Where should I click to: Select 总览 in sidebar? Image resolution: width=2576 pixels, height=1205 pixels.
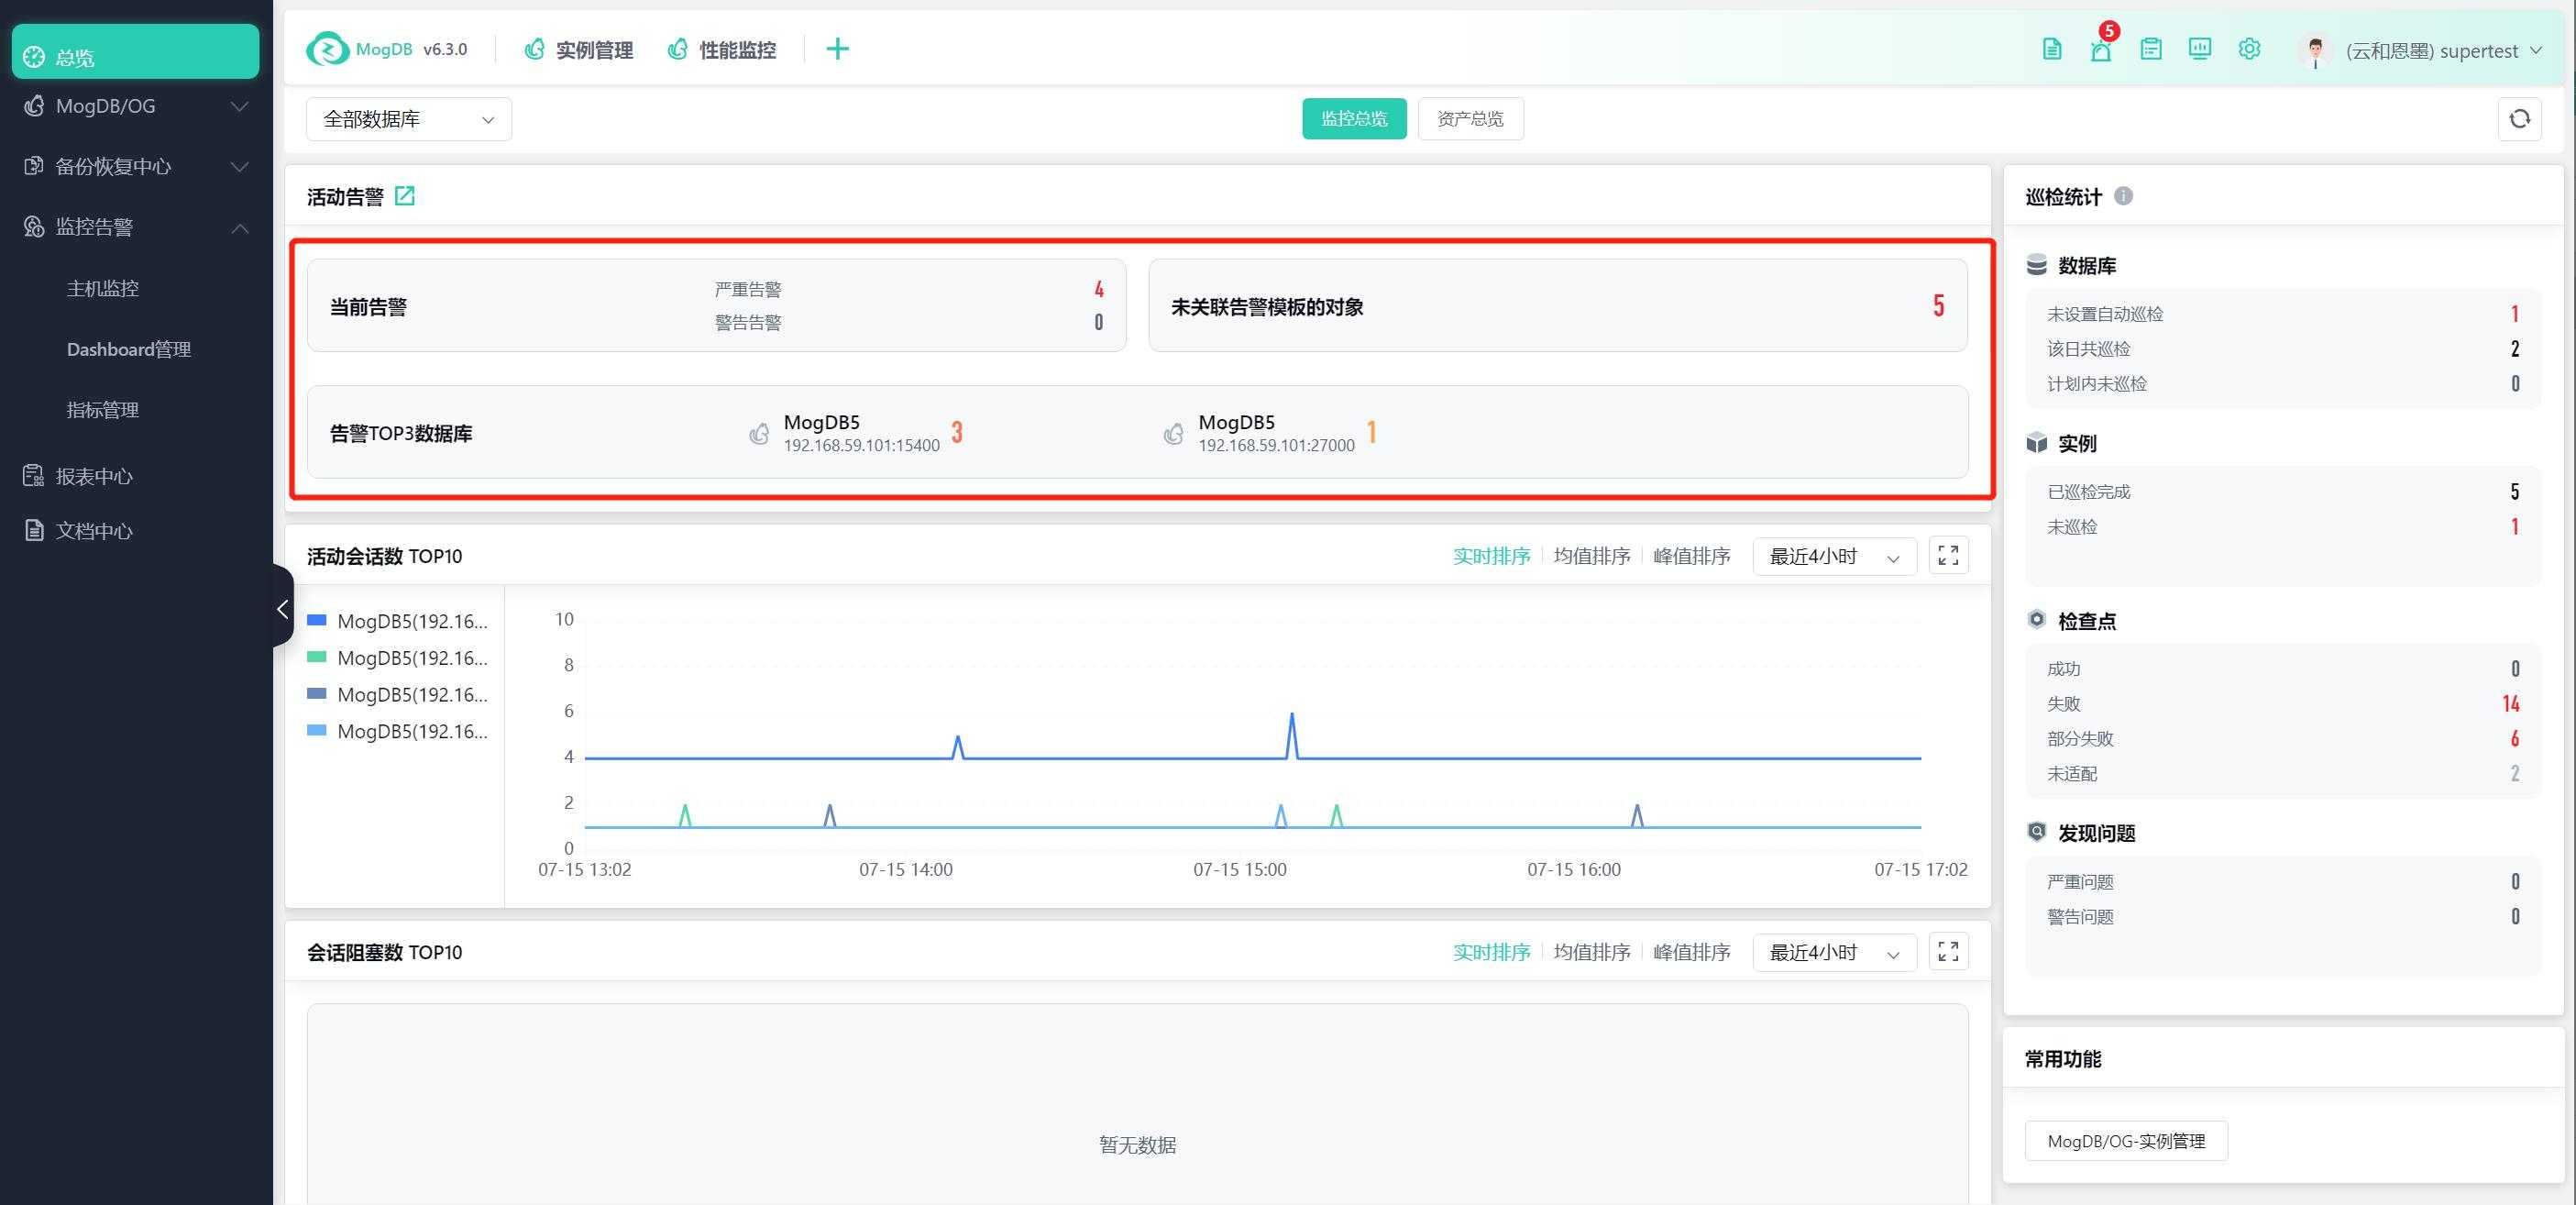click(136, 52)
